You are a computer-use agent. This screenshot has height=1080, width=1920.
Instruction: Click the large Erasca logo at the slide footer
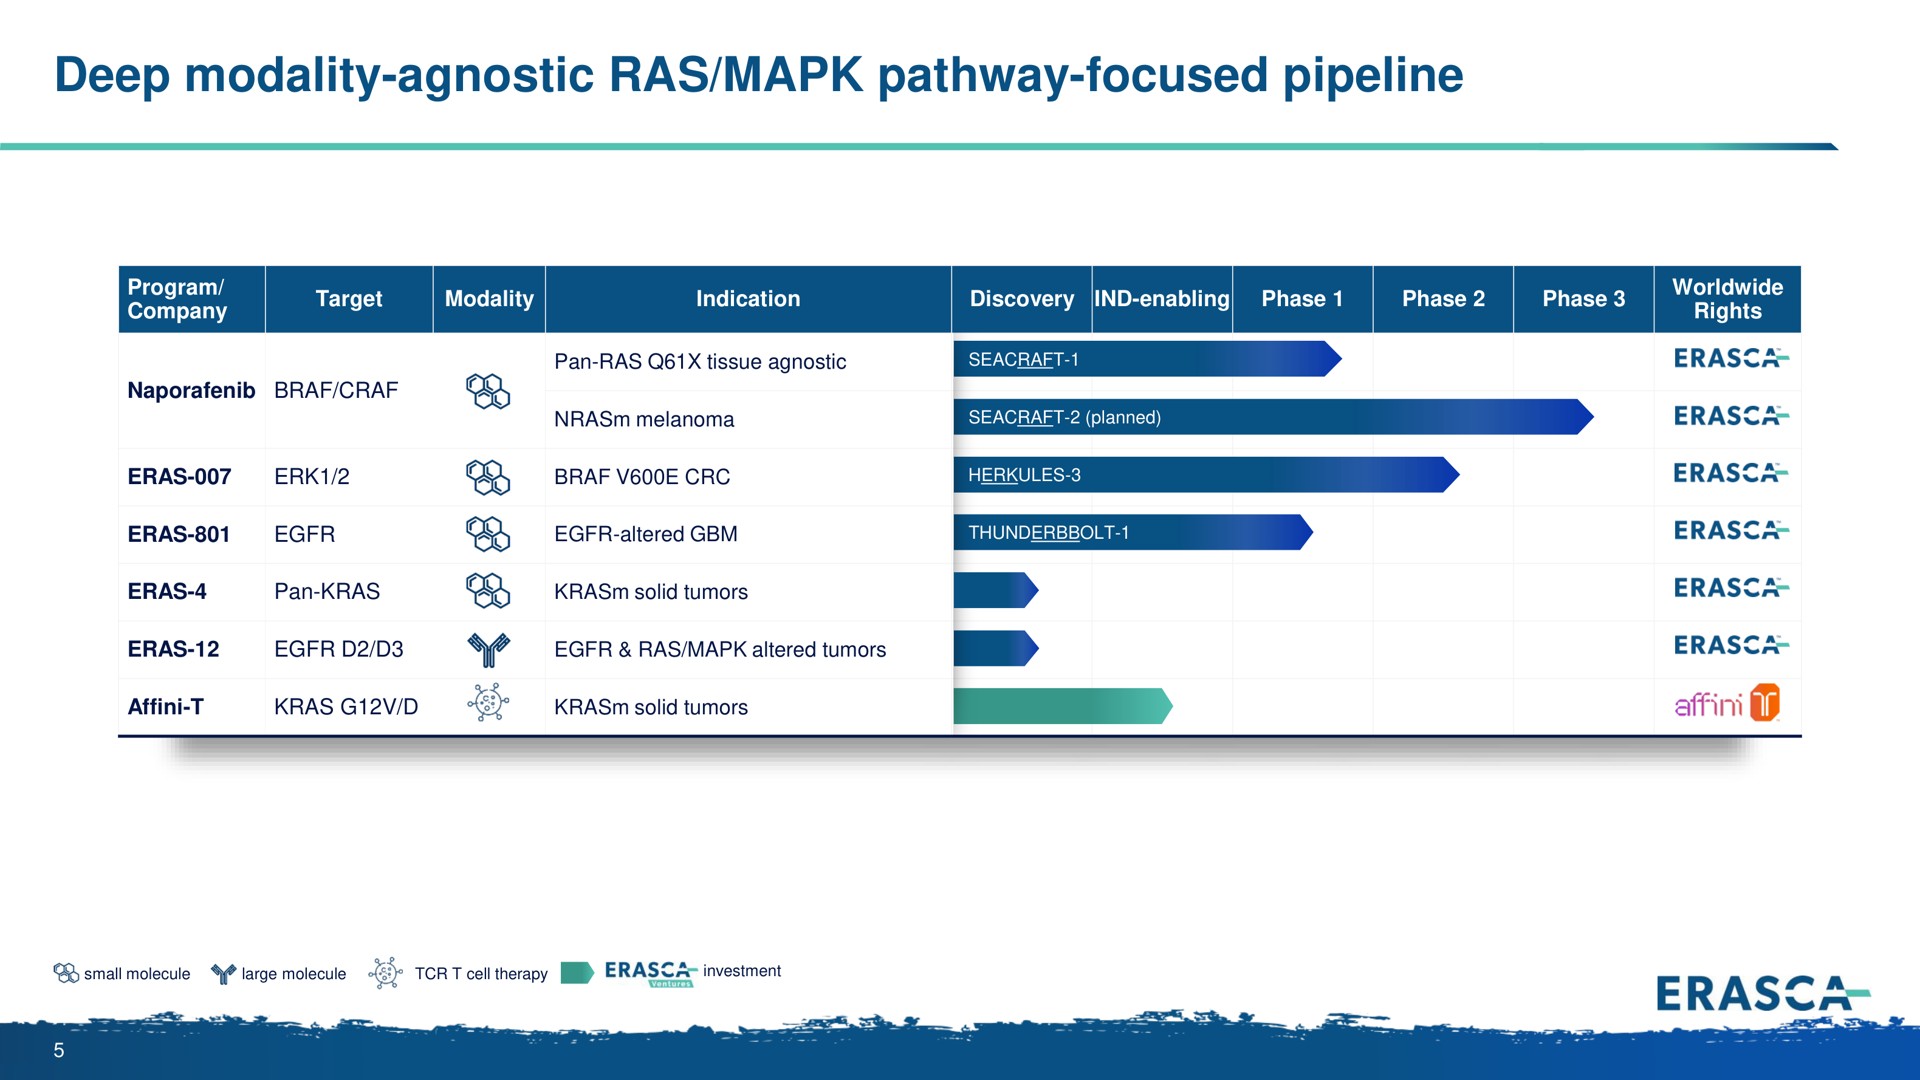tap(1763, 994)
